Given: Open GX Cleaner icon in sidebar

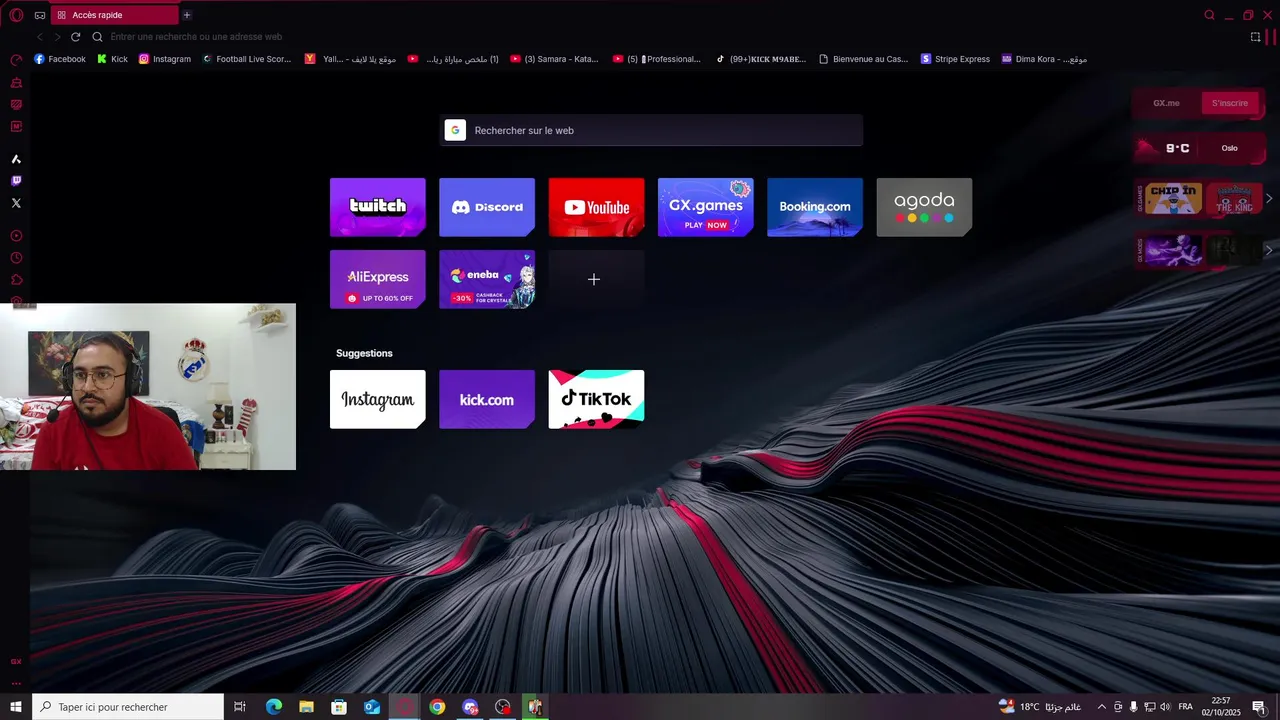Looking at the screenshot, I should click(x=16, y=82).
